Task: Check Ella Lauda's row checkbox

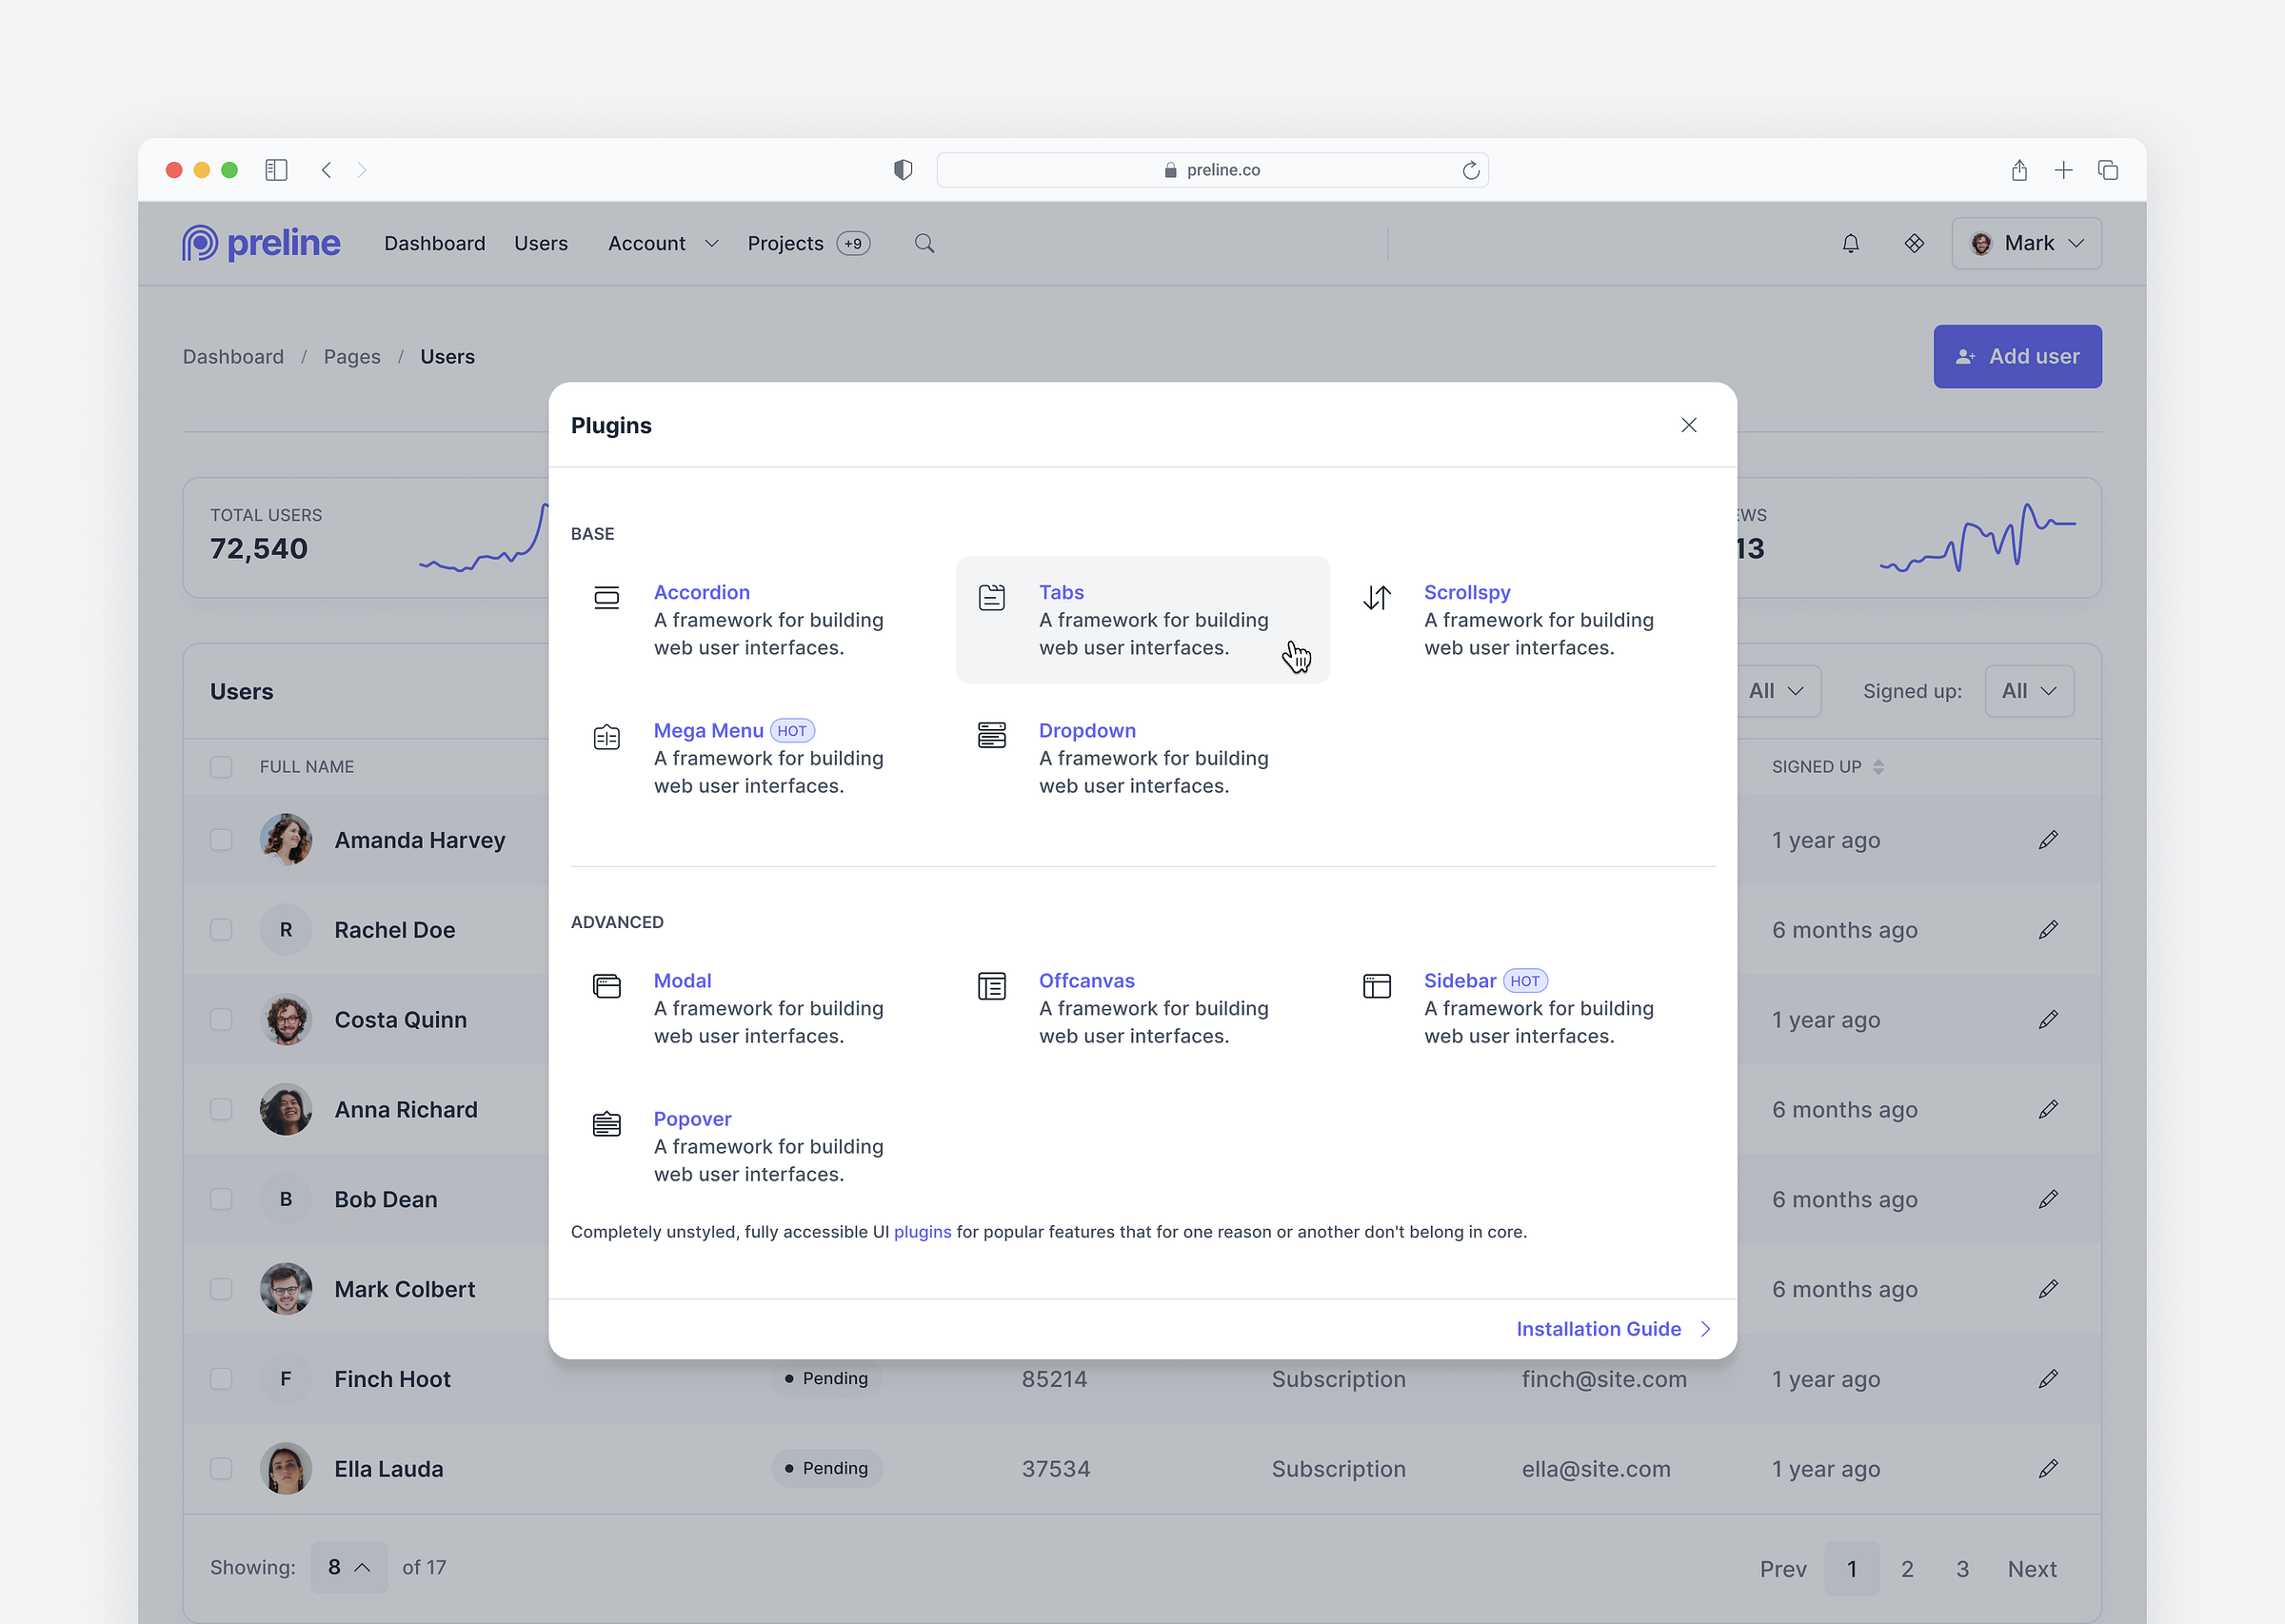Action: tap(221, 1468)
